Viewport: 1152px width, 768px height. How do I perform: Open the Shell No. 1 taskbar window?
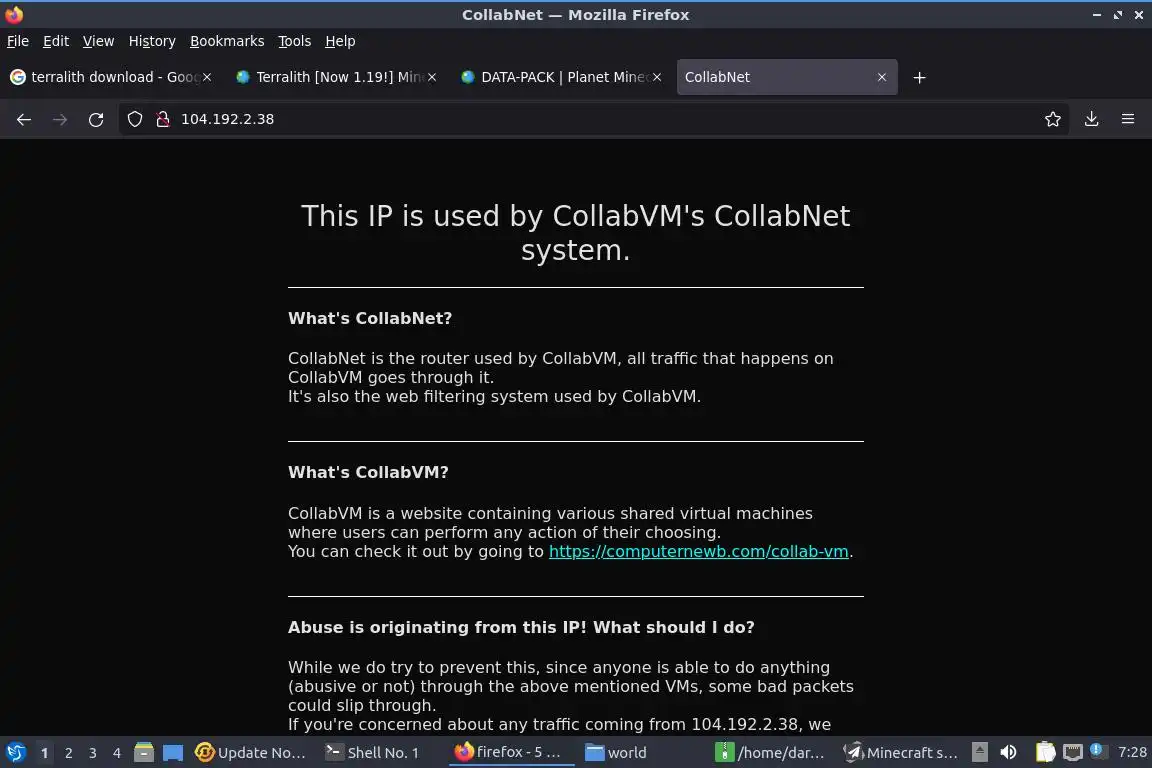coord(372,753)
